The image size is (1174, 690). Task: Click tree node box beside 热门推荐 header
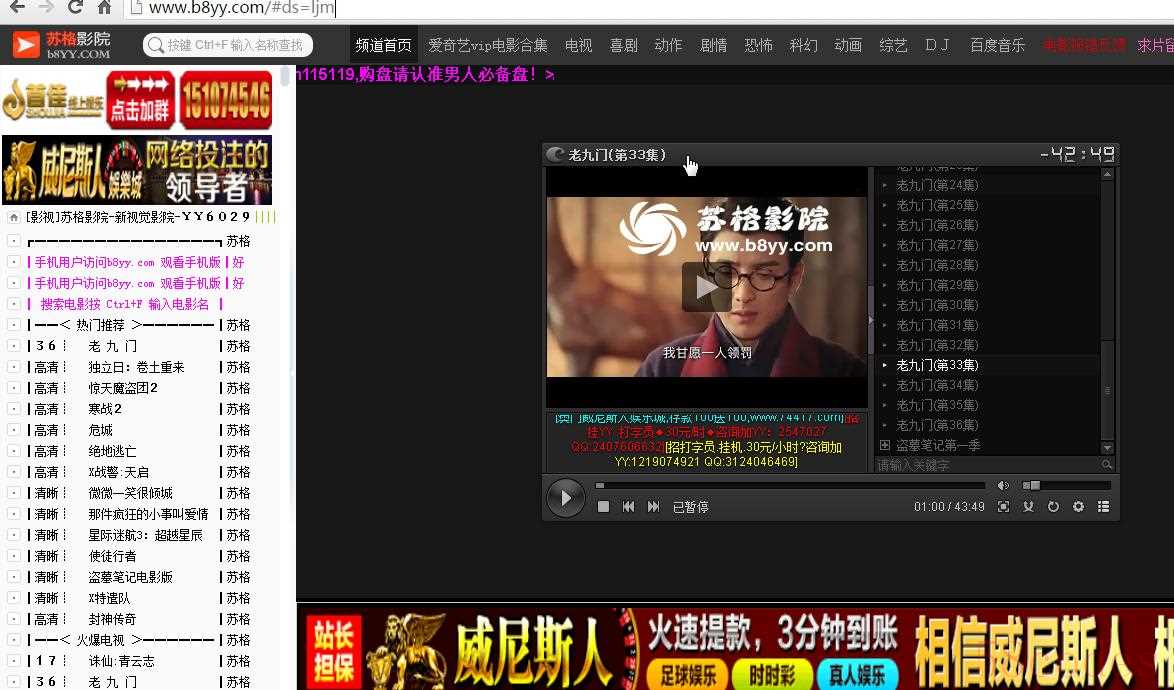pyautogui.click(x=13, y=325)
